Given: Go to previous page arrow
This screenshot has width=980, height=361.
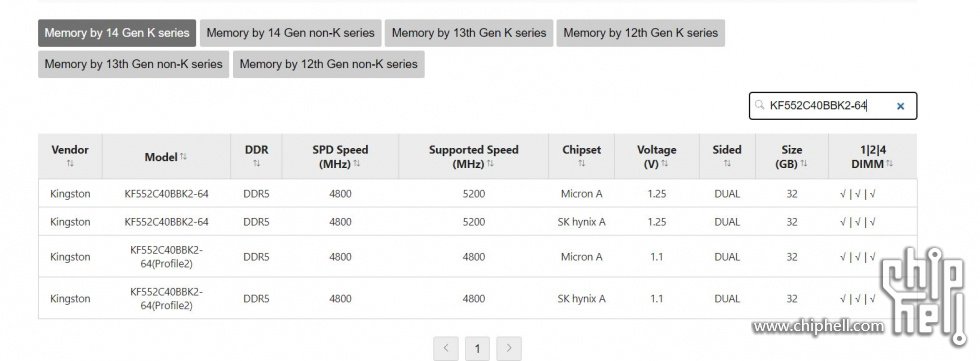Looking at the screenshot, I should pyautogui.click(x=446, y=349).
